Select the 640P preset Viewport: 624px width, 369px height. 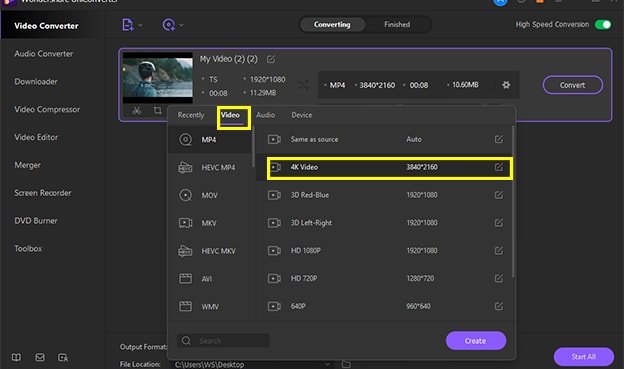click(x=384, y=306)
